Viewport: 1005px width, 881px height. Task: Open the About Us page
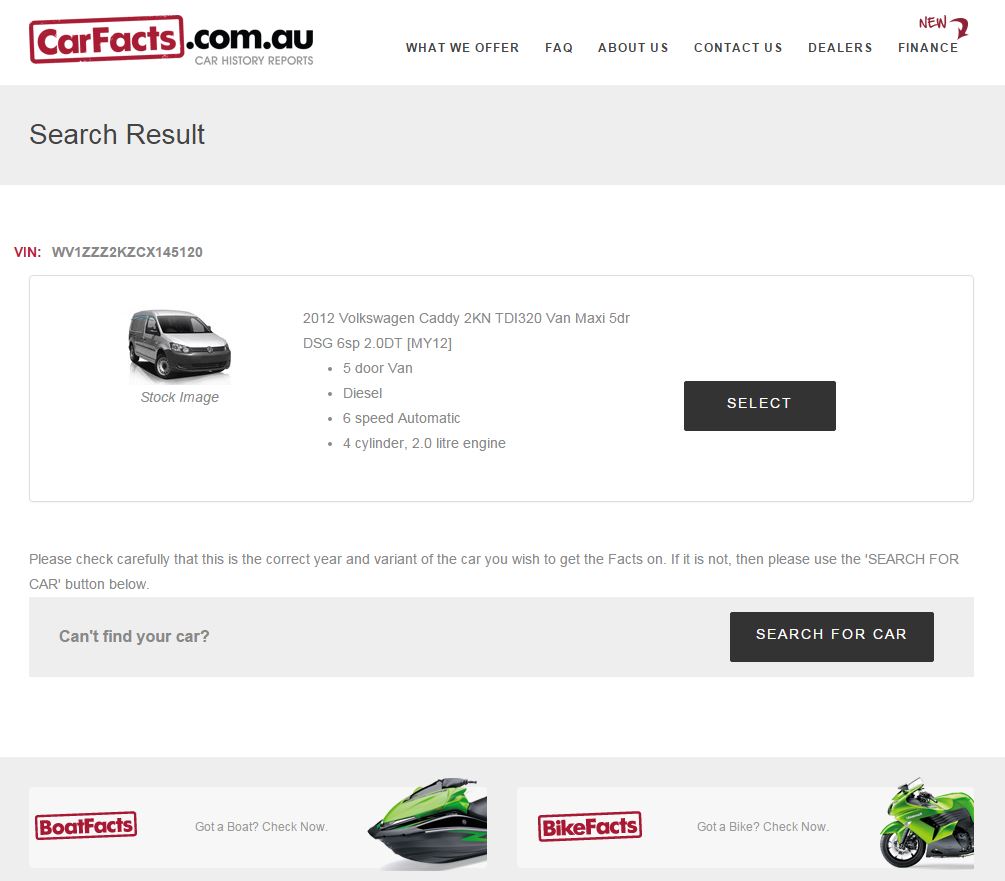point(633,48)
